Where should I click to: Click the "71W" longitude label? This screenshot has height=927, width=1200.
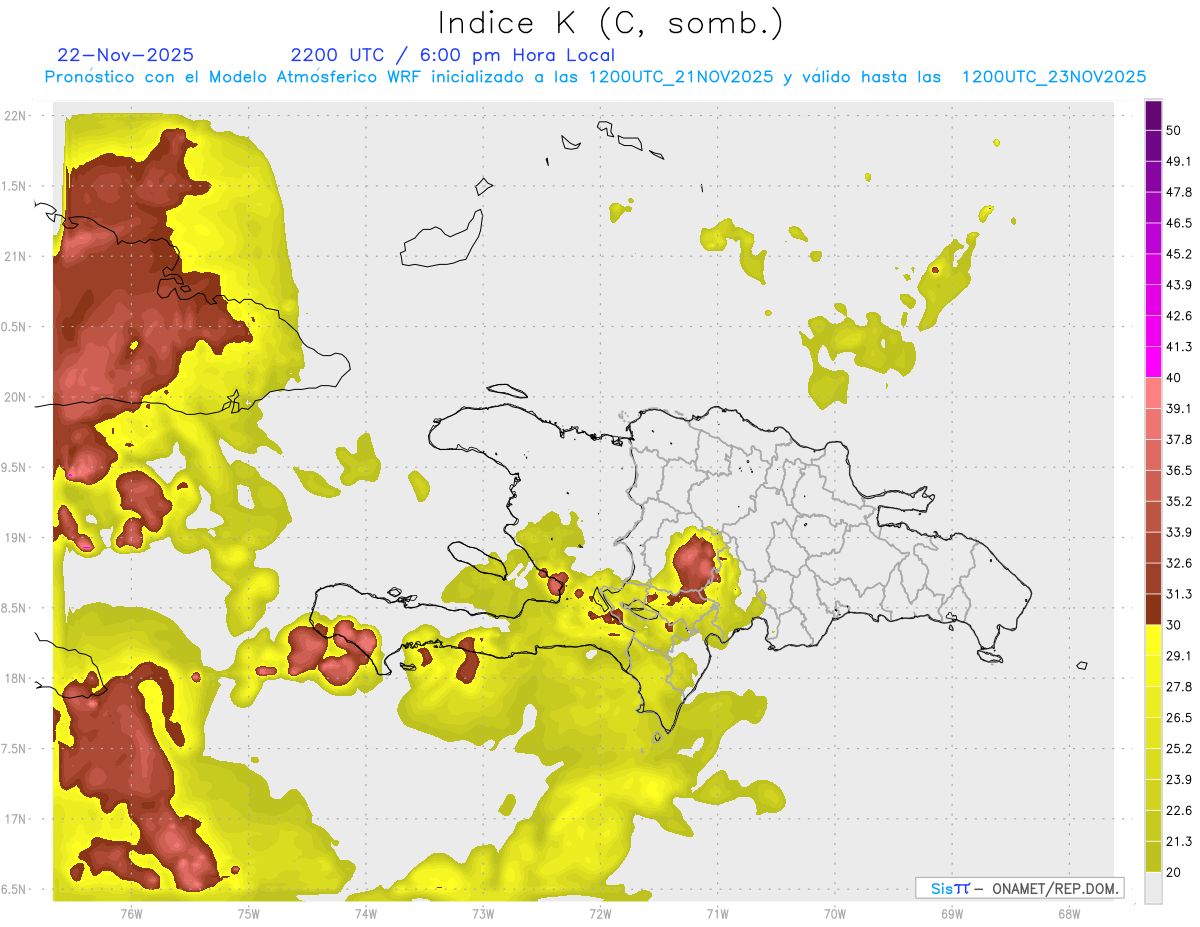(717, 913)
